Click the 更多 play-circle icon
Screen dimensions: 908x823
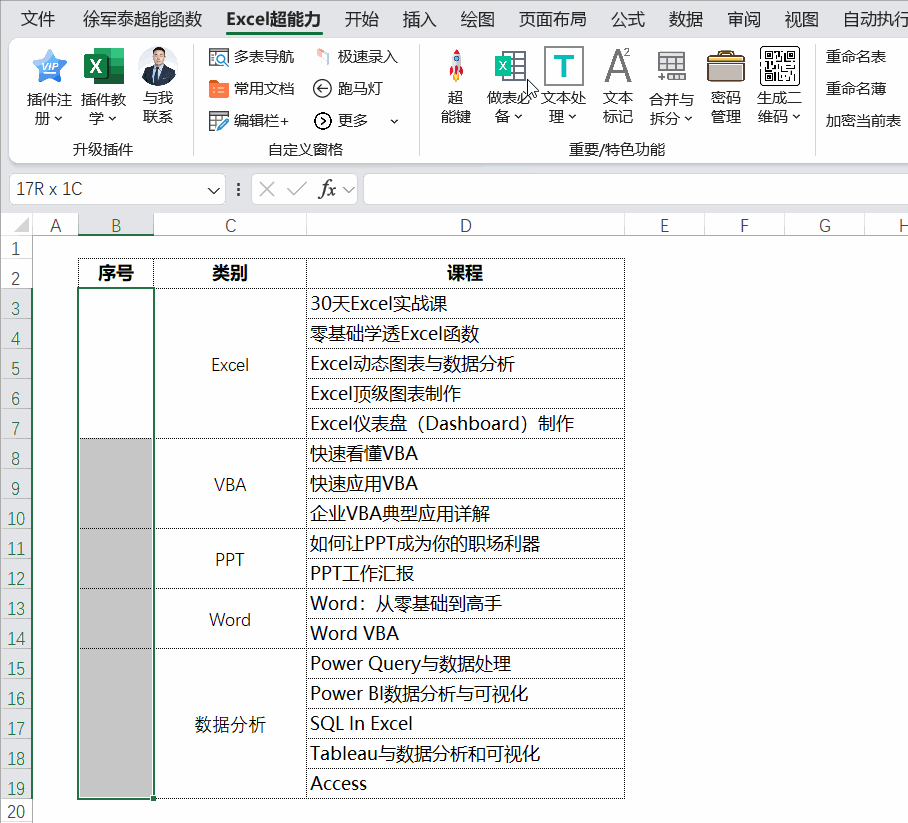[323, 120]
